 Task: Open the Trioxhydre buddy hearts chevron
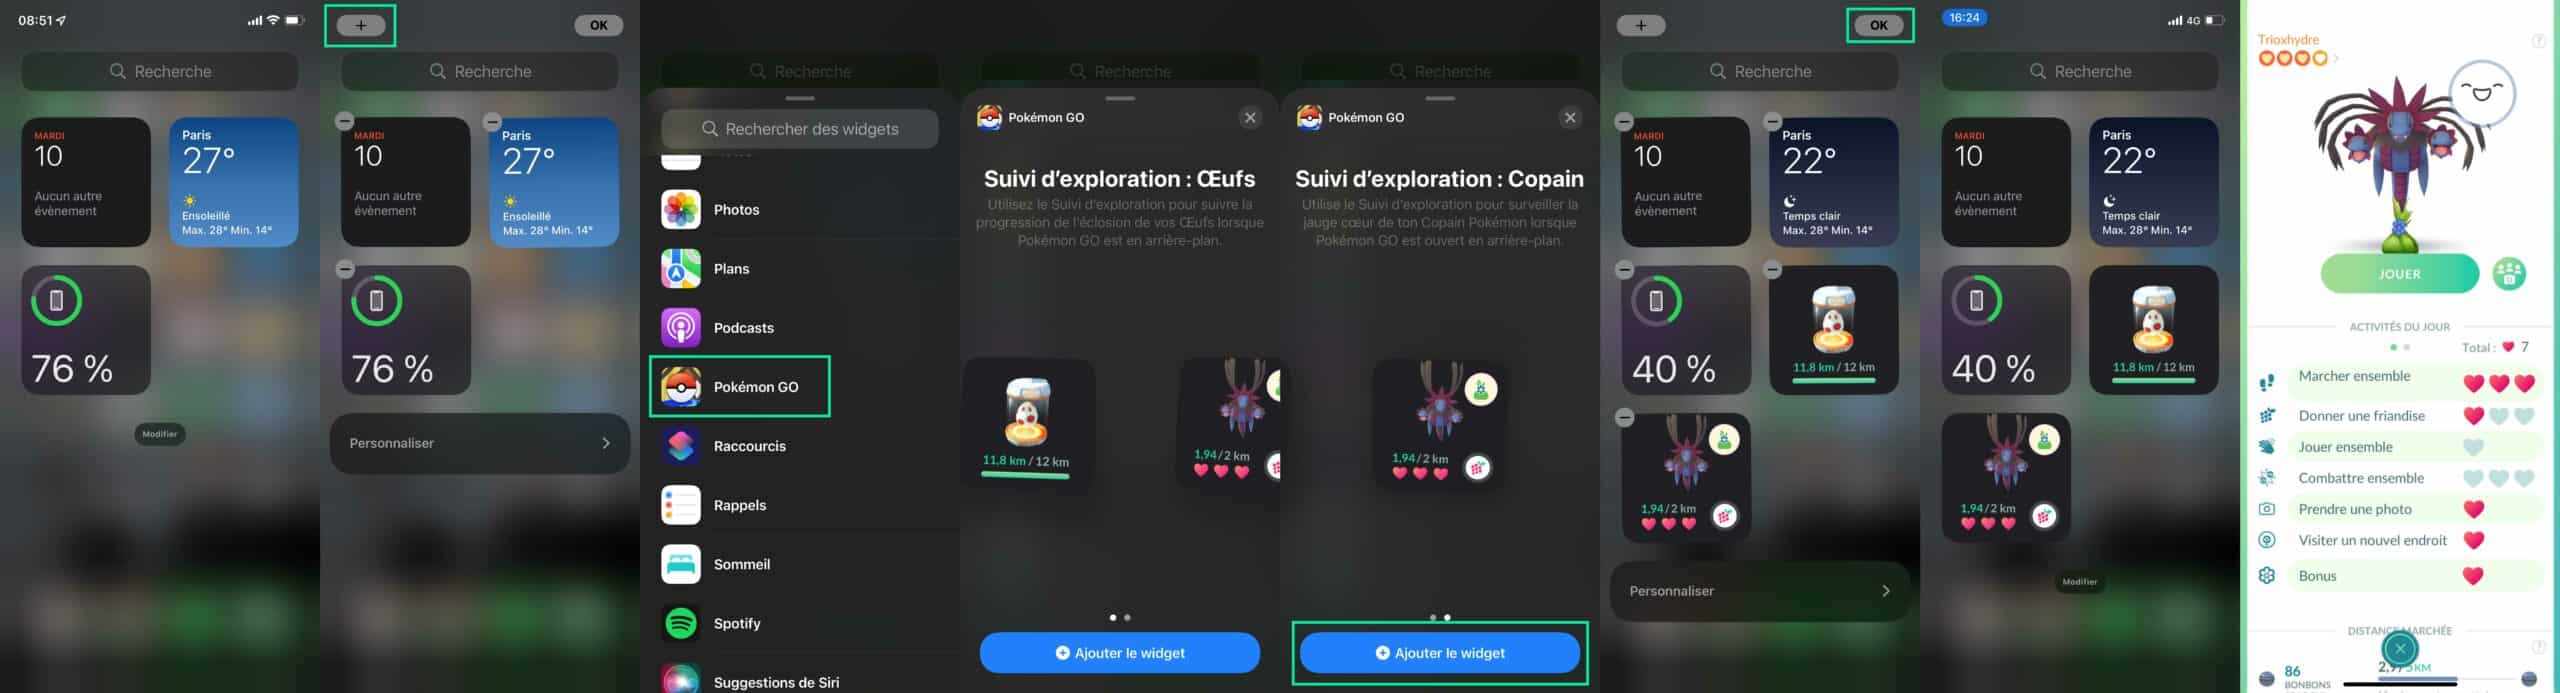[2336, 58]
